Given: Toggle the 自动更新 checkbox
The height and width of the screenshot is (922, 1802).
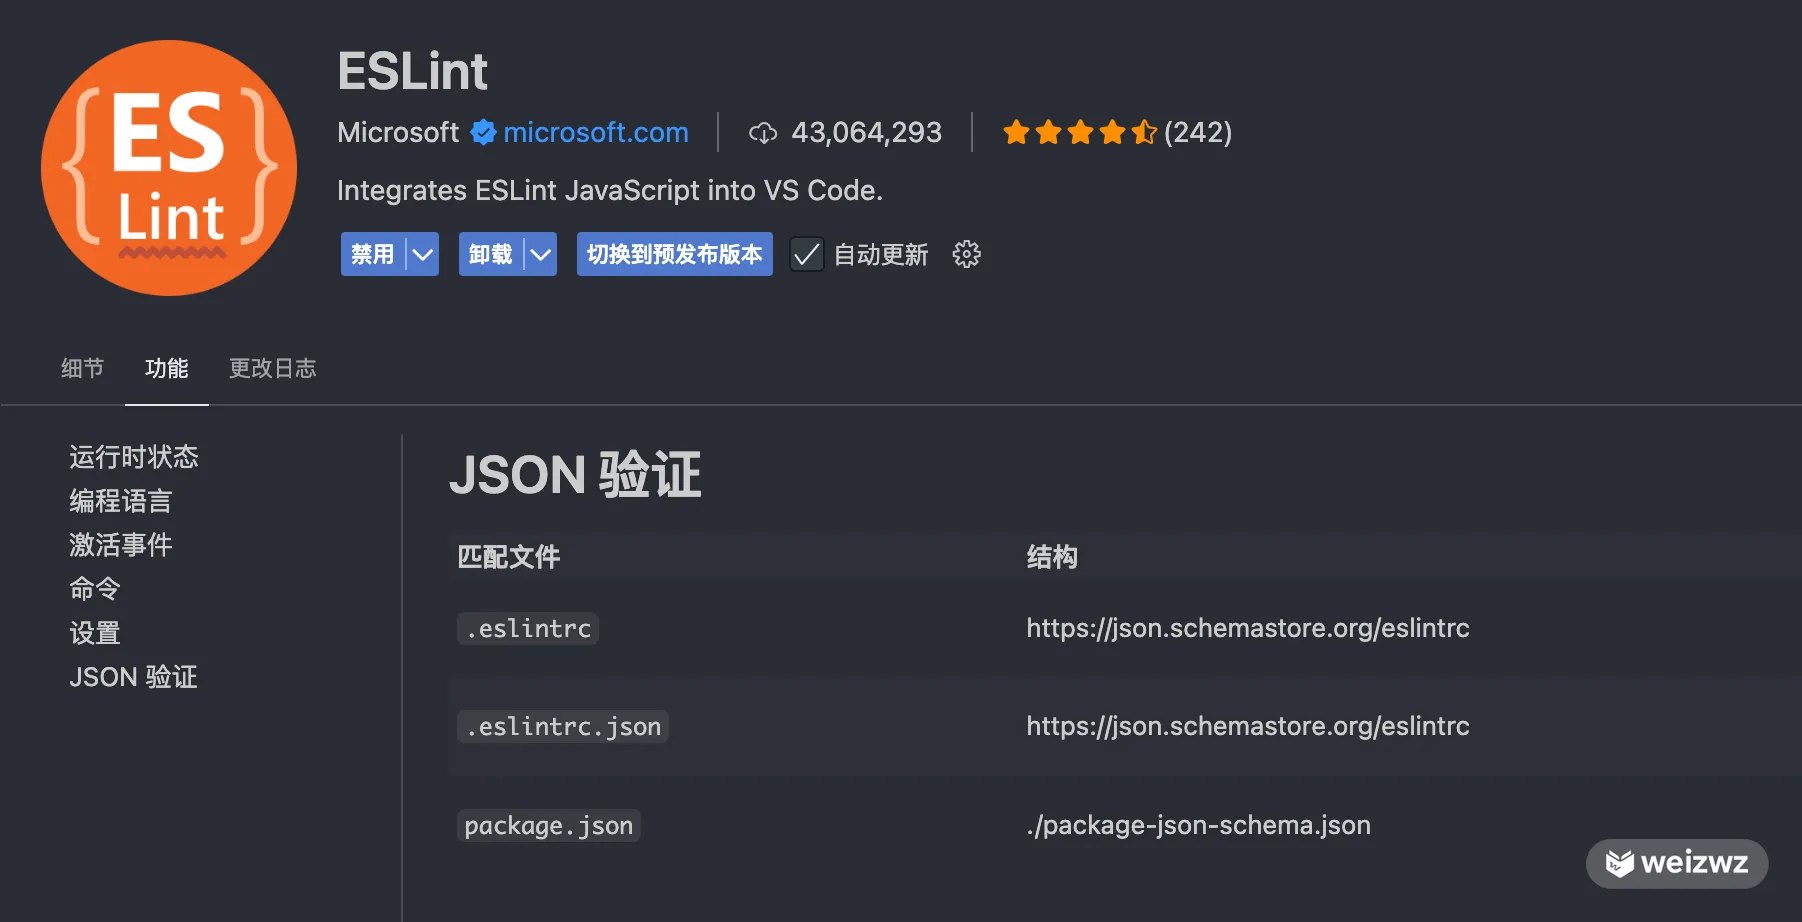Looking at the screenshot, I should [806, 254].
